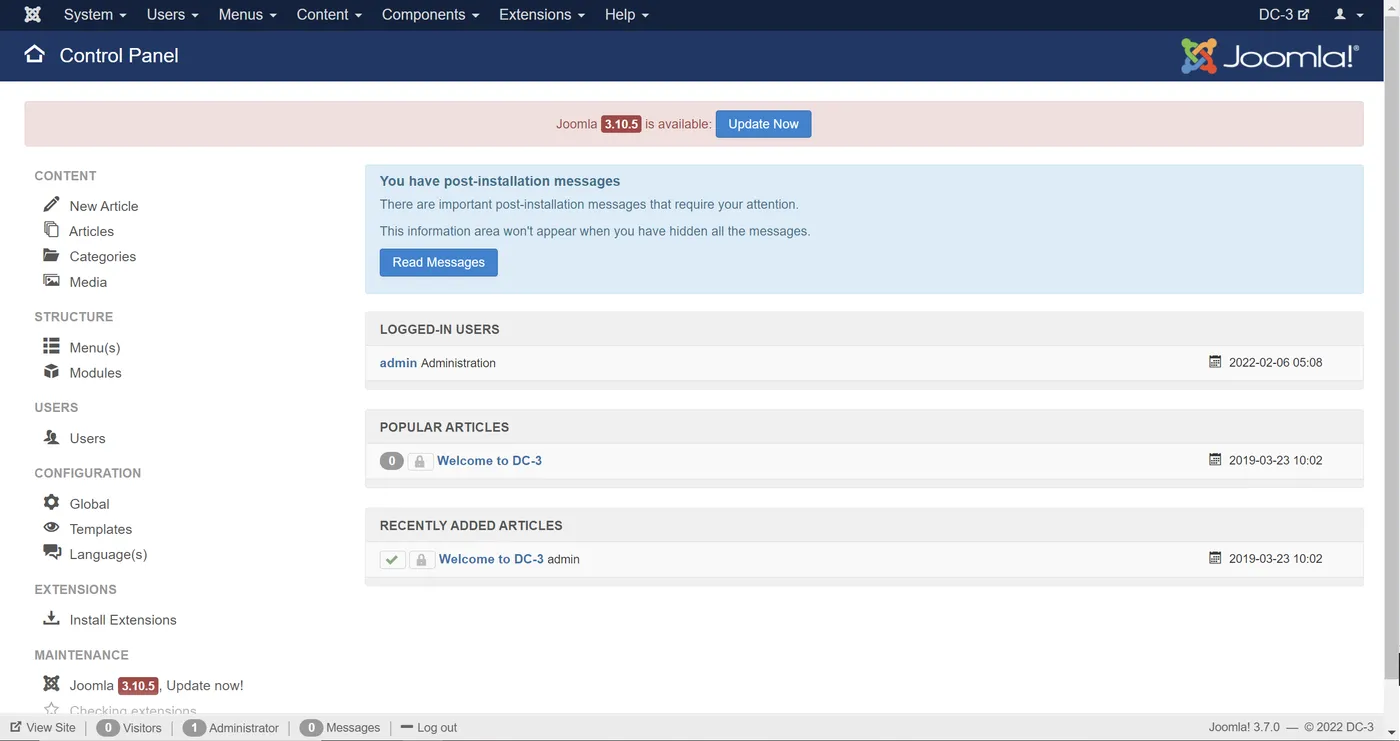Click the list icon beside Menu(s)
The width and height of the screenshot is (1400, 741).
52,346
